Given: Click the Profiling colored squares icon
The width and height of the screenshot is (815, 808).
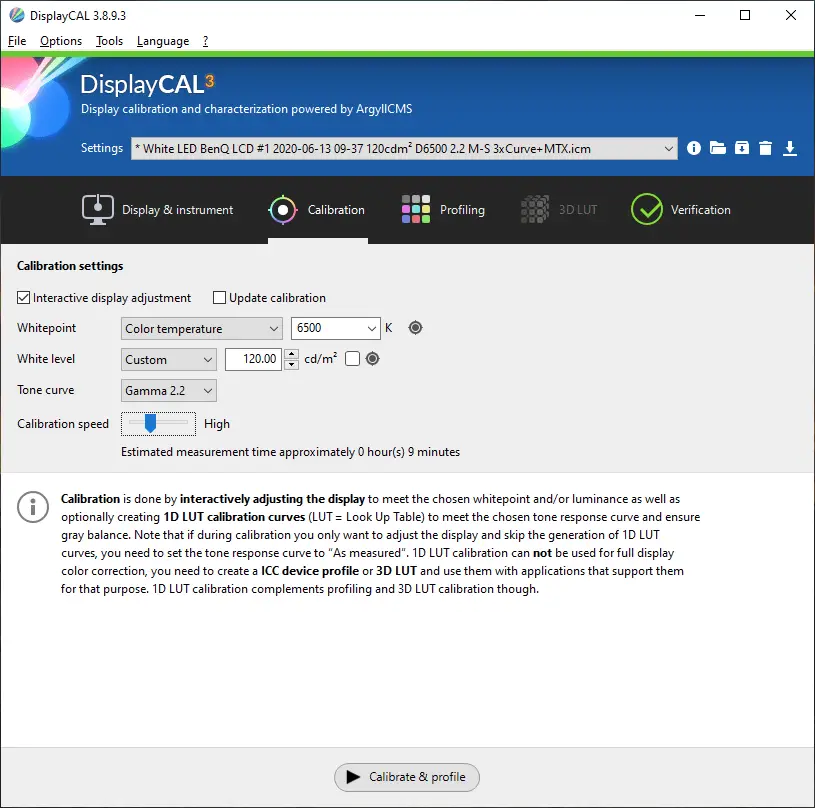Looking at the screenshot, I should (416, 209).
